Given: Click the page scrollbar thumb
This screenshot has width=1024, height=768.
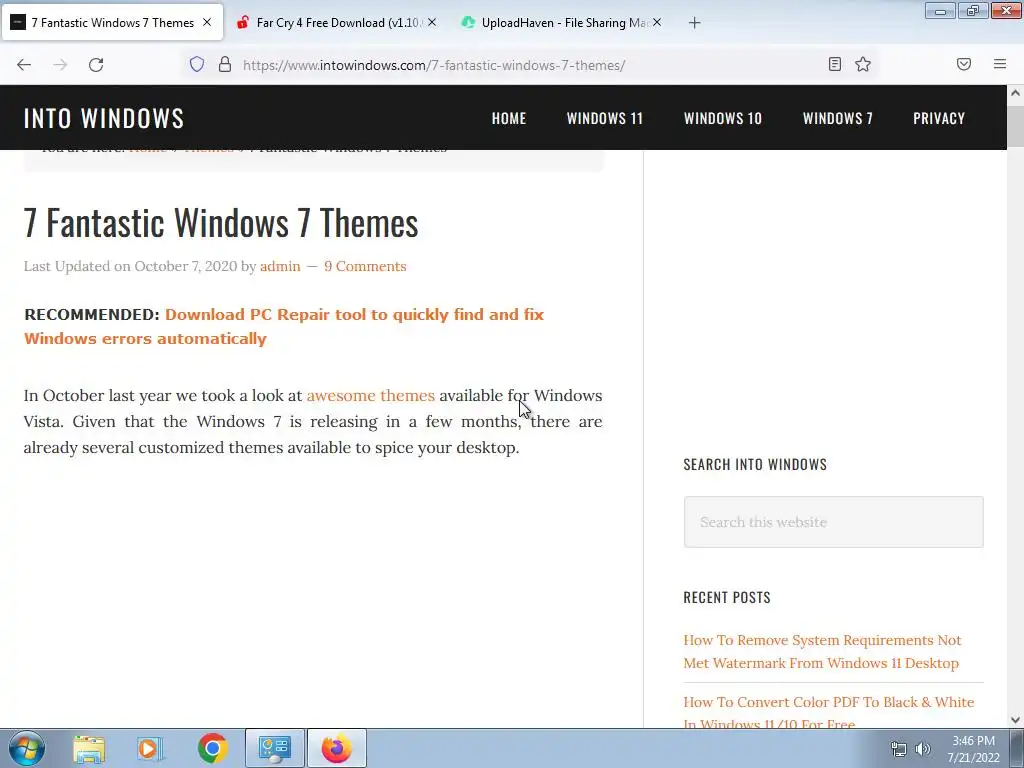Looking at the screenshot, I should click(x=1016, y=126).
